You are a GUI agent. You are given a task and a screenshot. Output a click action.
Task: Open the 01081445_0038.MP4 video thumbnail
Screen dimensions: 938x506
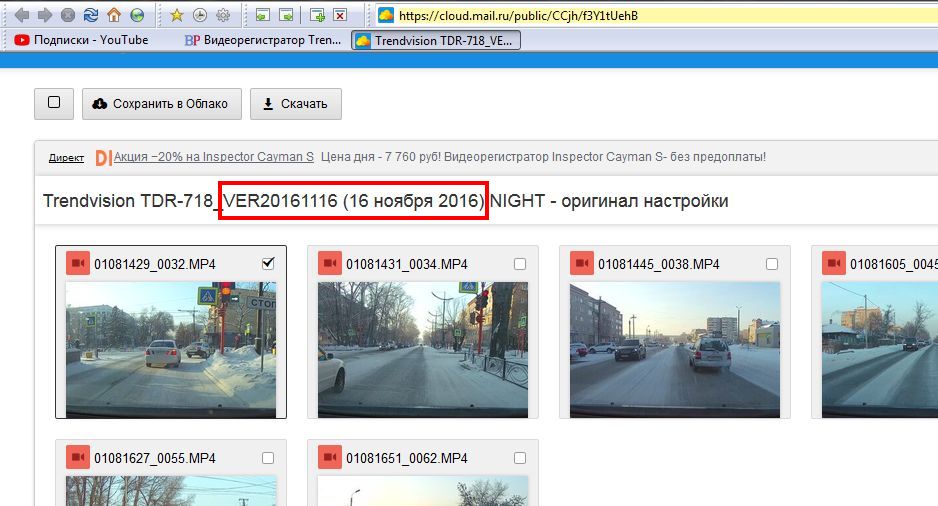click(x=674, y=348)
